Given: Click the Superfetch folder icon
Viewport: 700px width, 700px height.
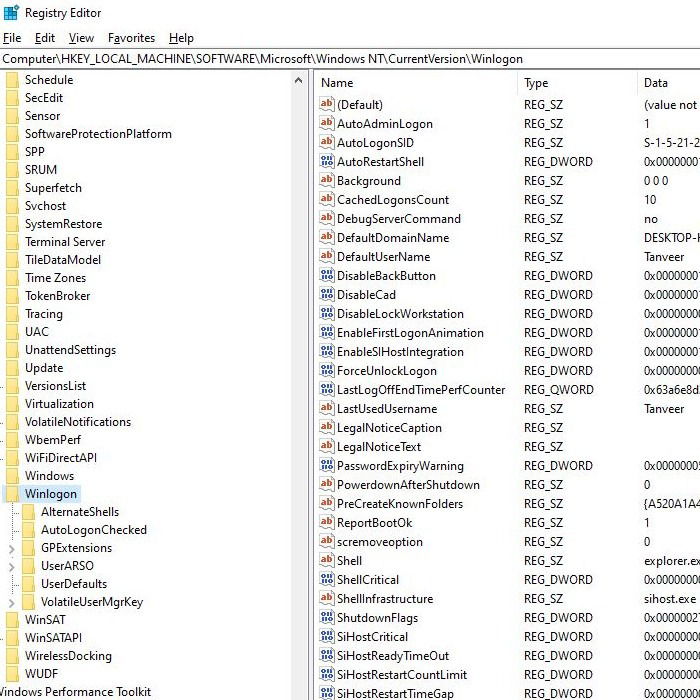Looking at the screenshot, I should pyautogui.click(x=12, y=188).
